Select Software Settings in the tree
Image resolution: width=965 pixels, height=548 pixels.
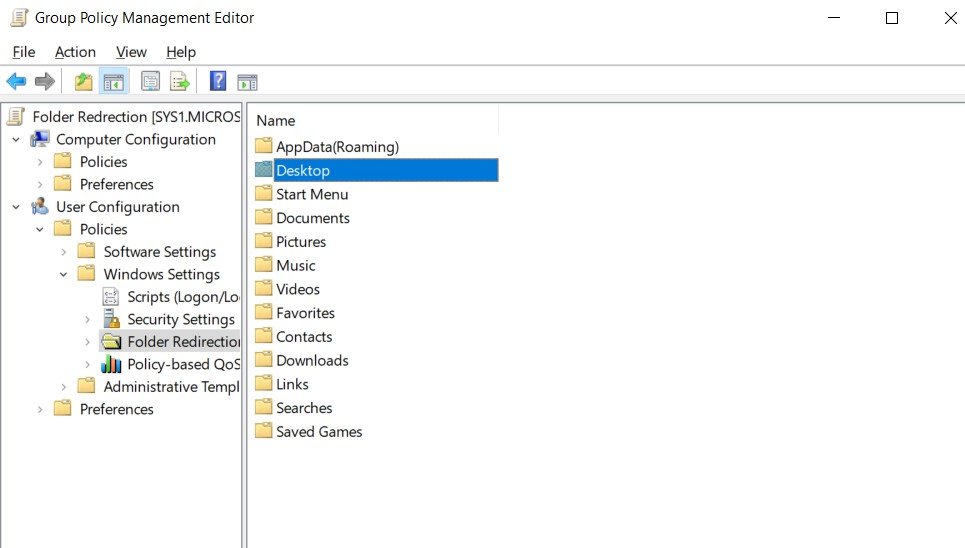(x=159, y=252)
